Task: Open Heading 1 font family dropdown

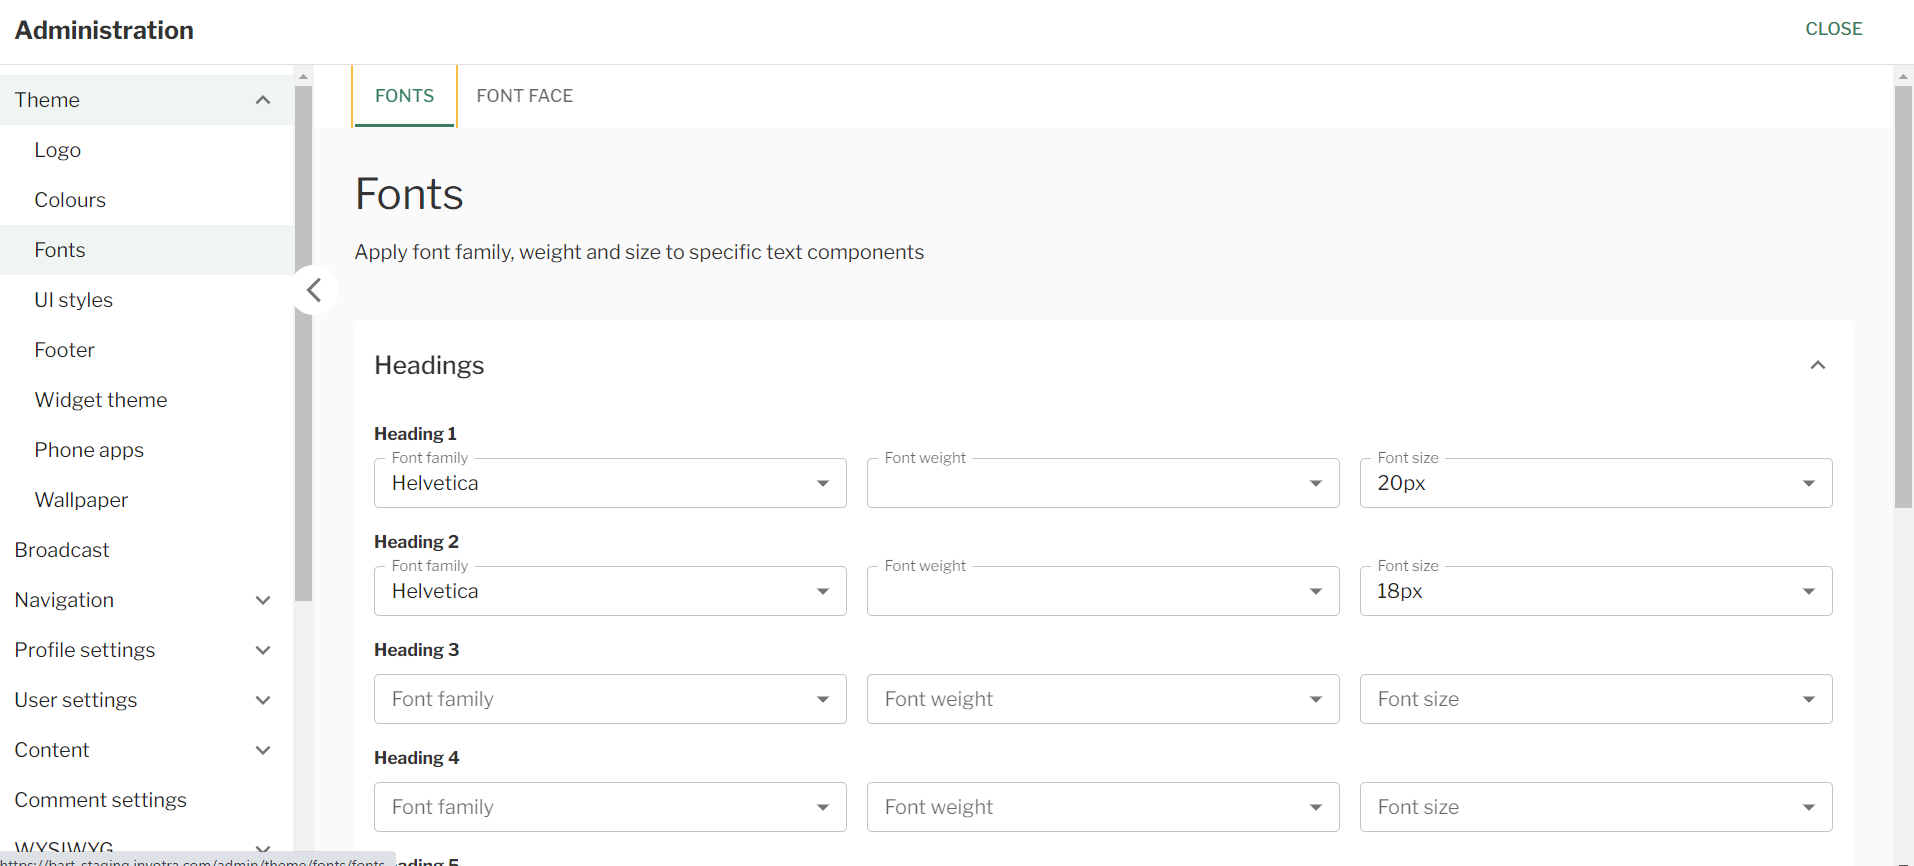Action: [609, 484]
